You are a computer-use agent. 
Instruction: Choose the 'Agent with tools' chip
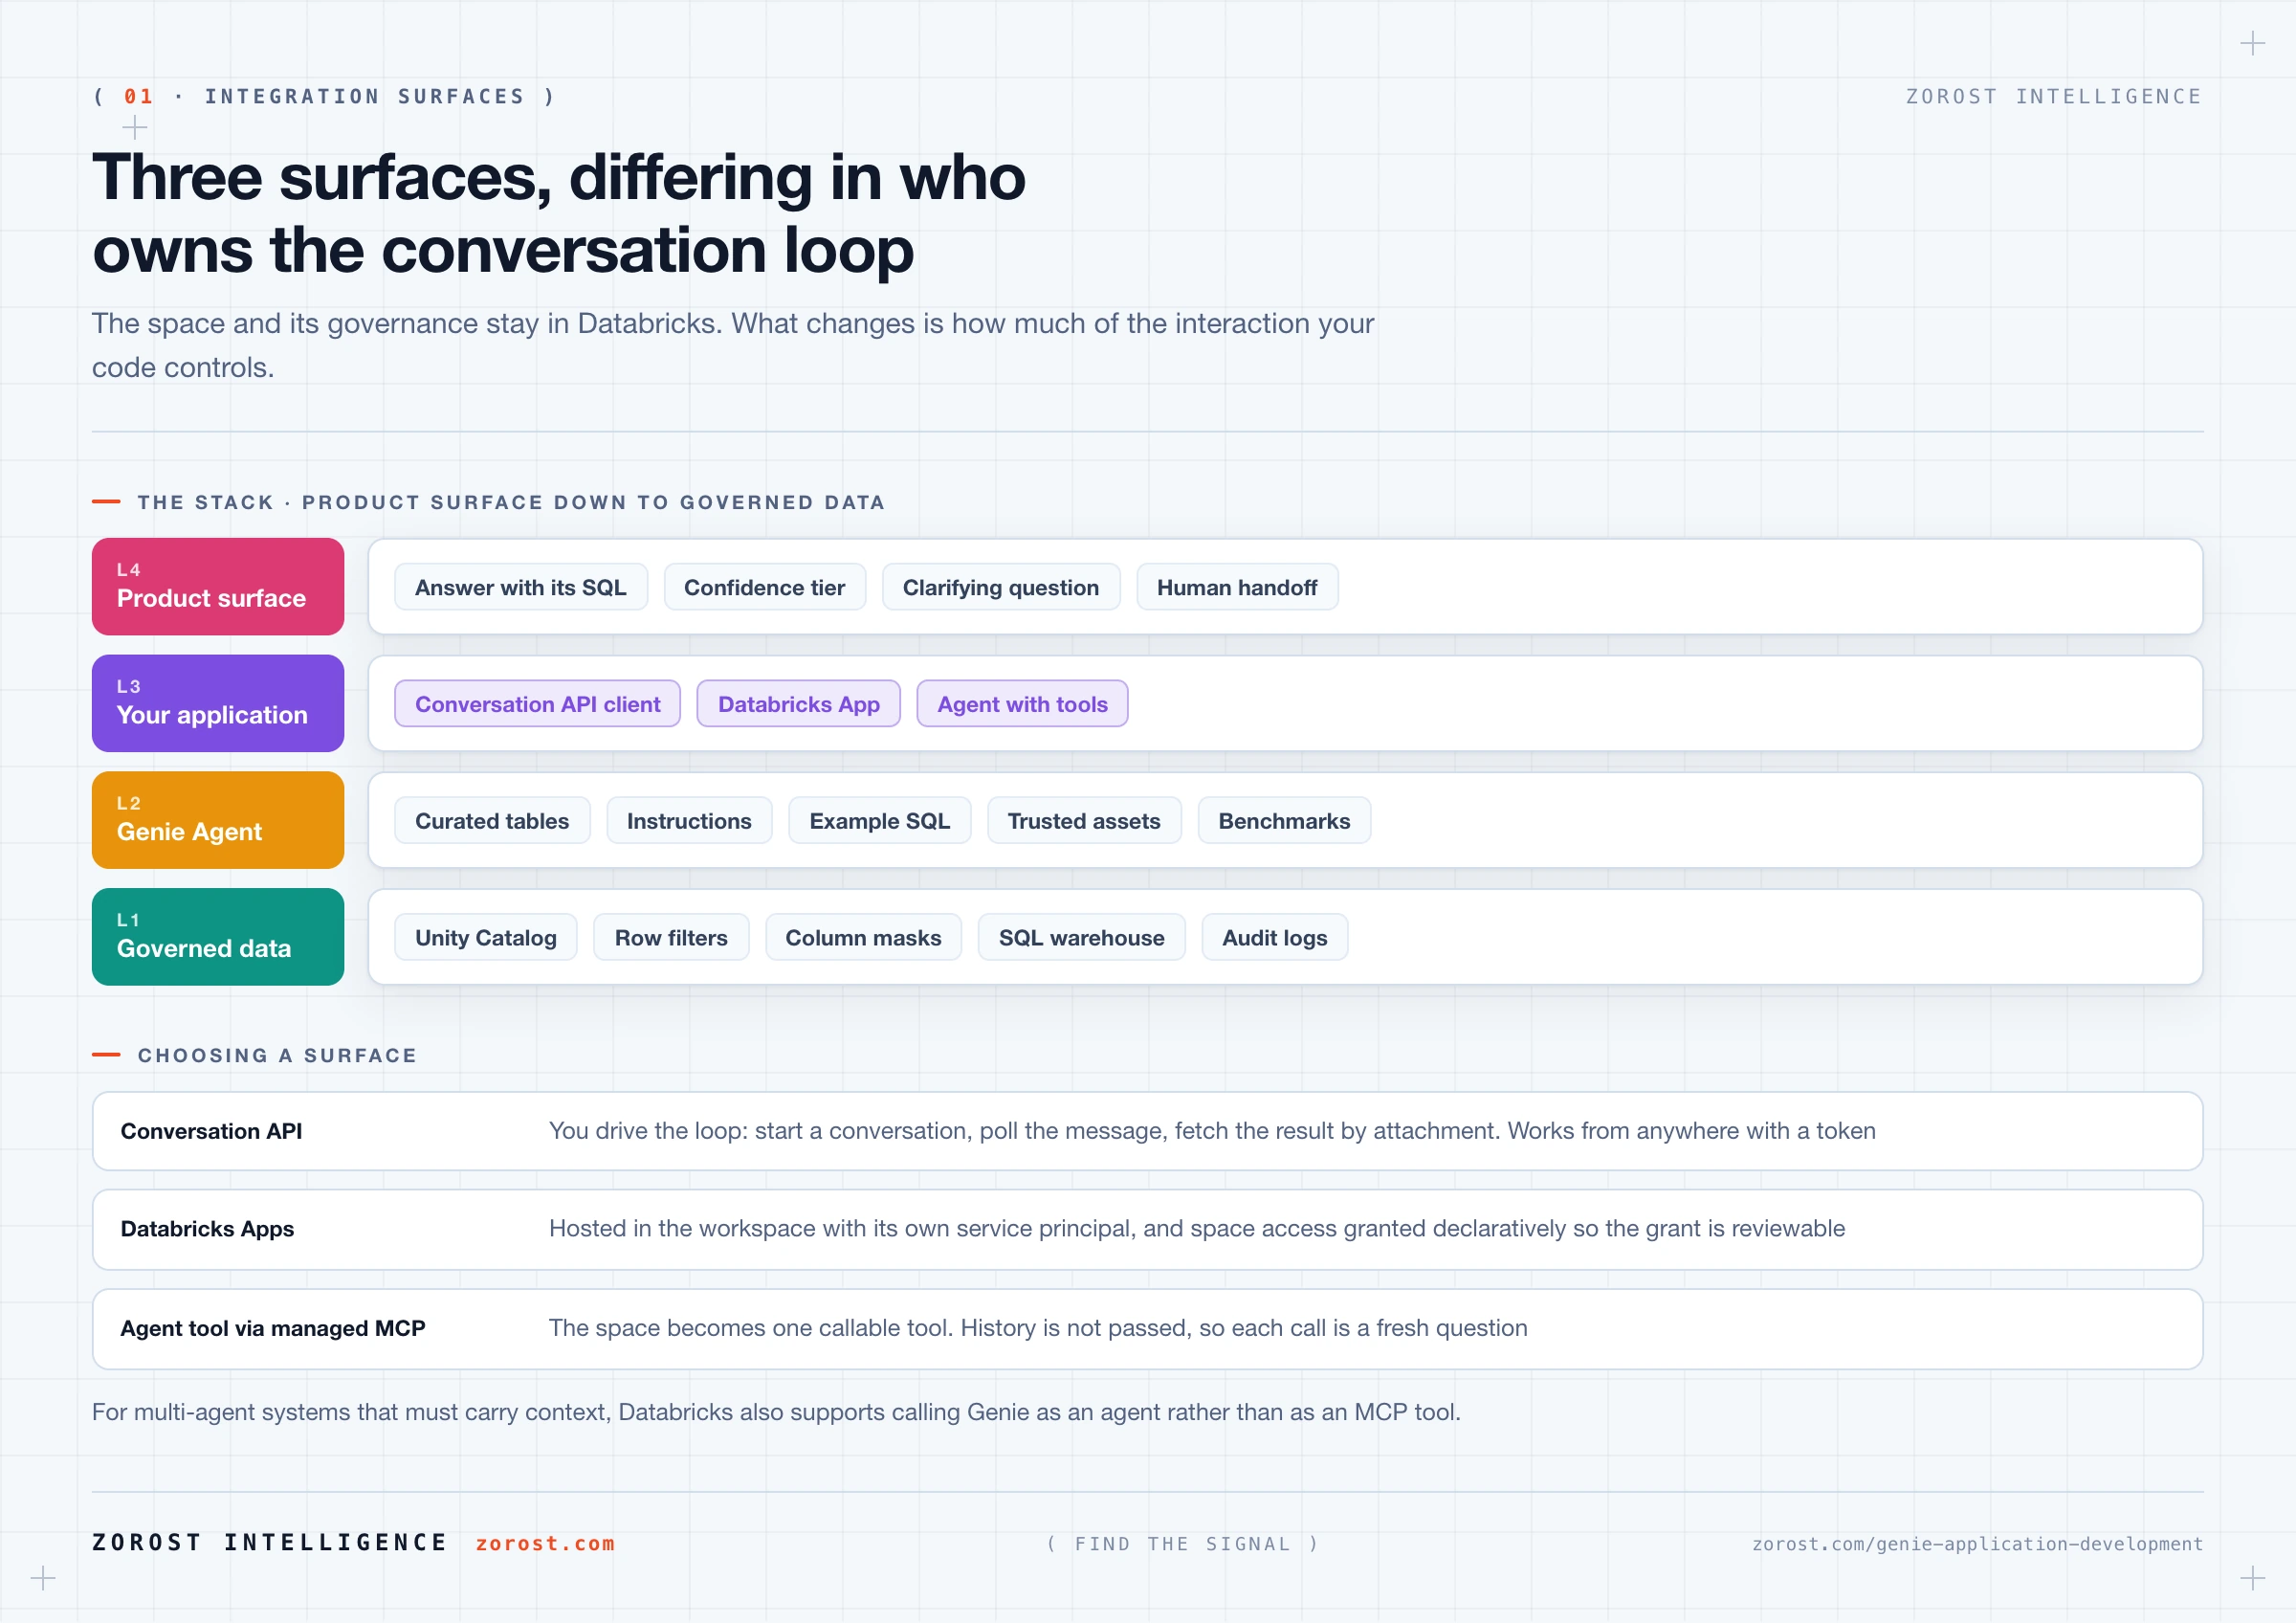[1022, 704]
